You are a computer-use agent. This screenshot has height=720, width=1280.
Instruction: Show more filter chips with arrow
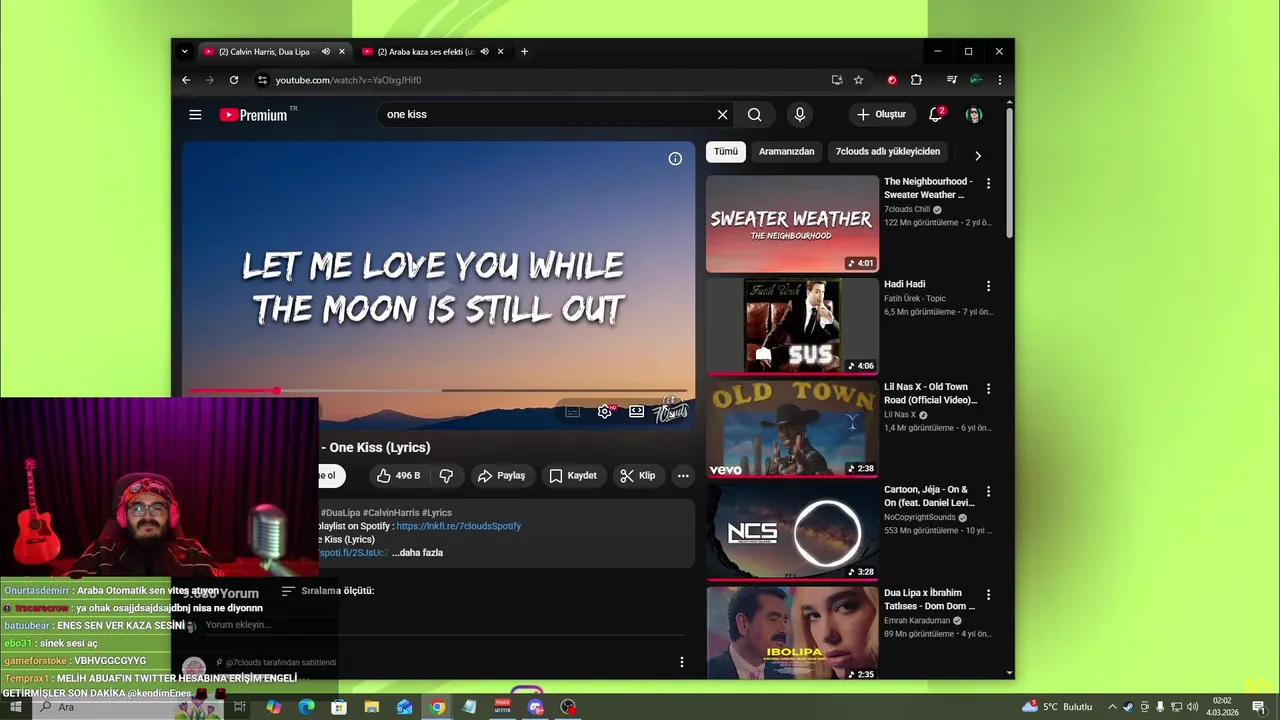[x=977, y=155]
